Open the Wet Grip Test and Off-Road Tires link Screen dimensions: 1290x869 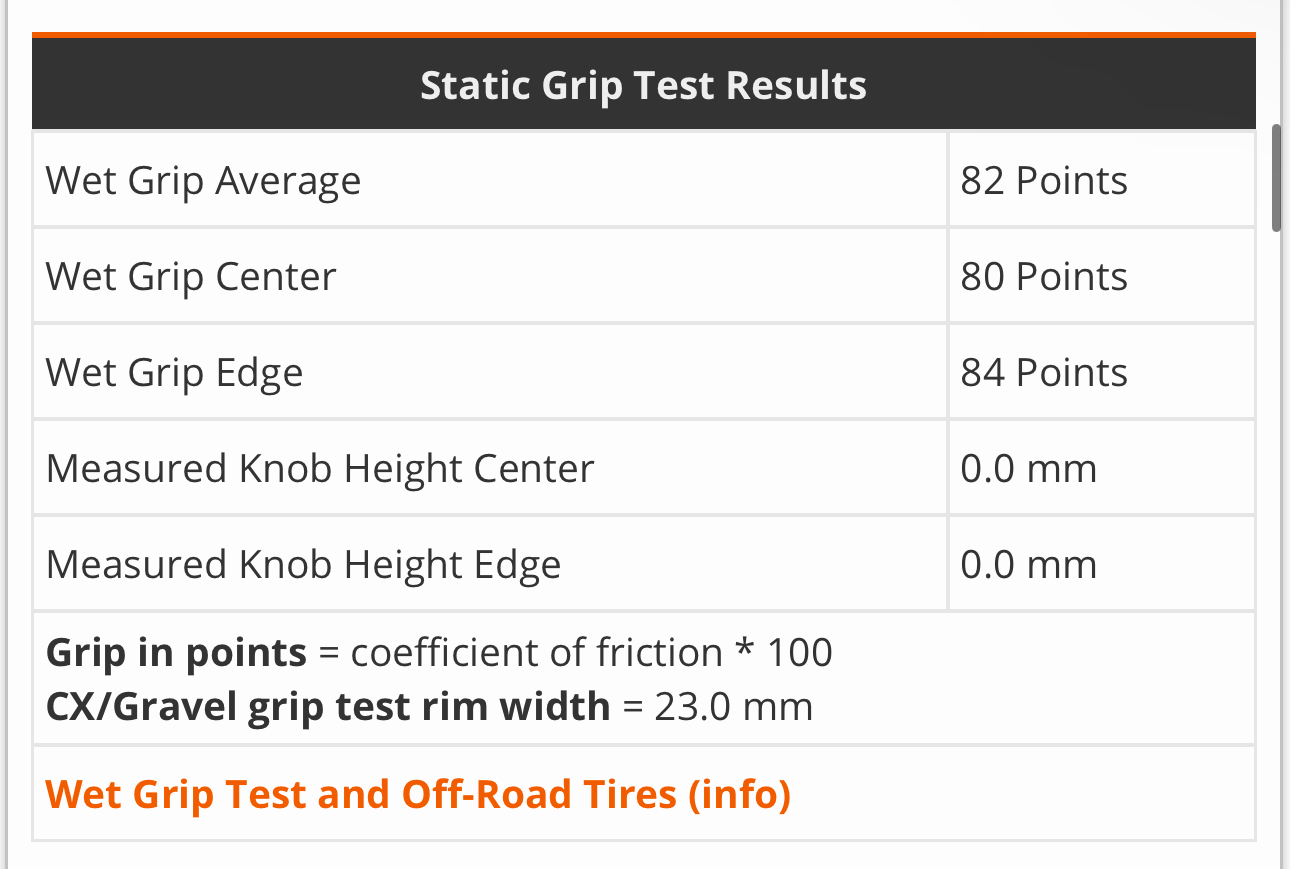(418, 794)
